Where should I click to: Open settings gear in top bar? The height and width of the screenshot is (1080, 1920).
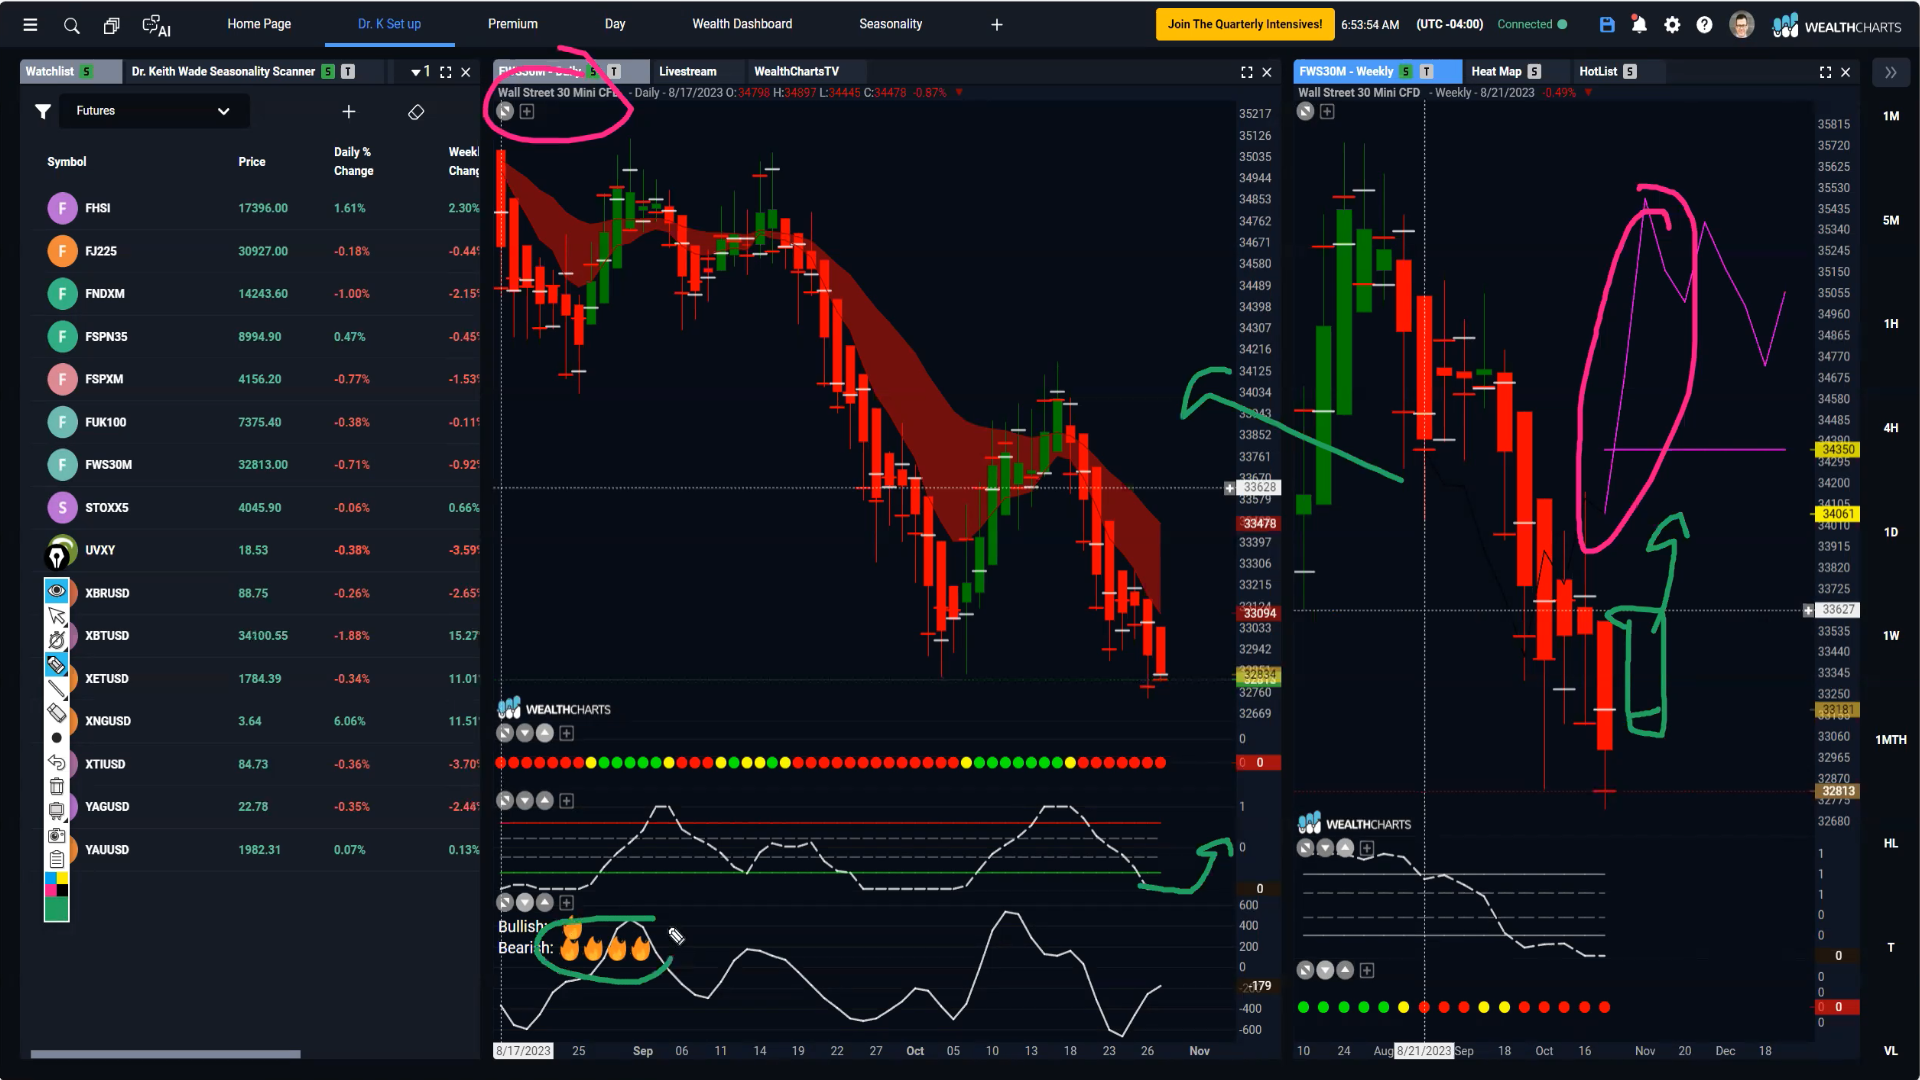[1672, 24]
